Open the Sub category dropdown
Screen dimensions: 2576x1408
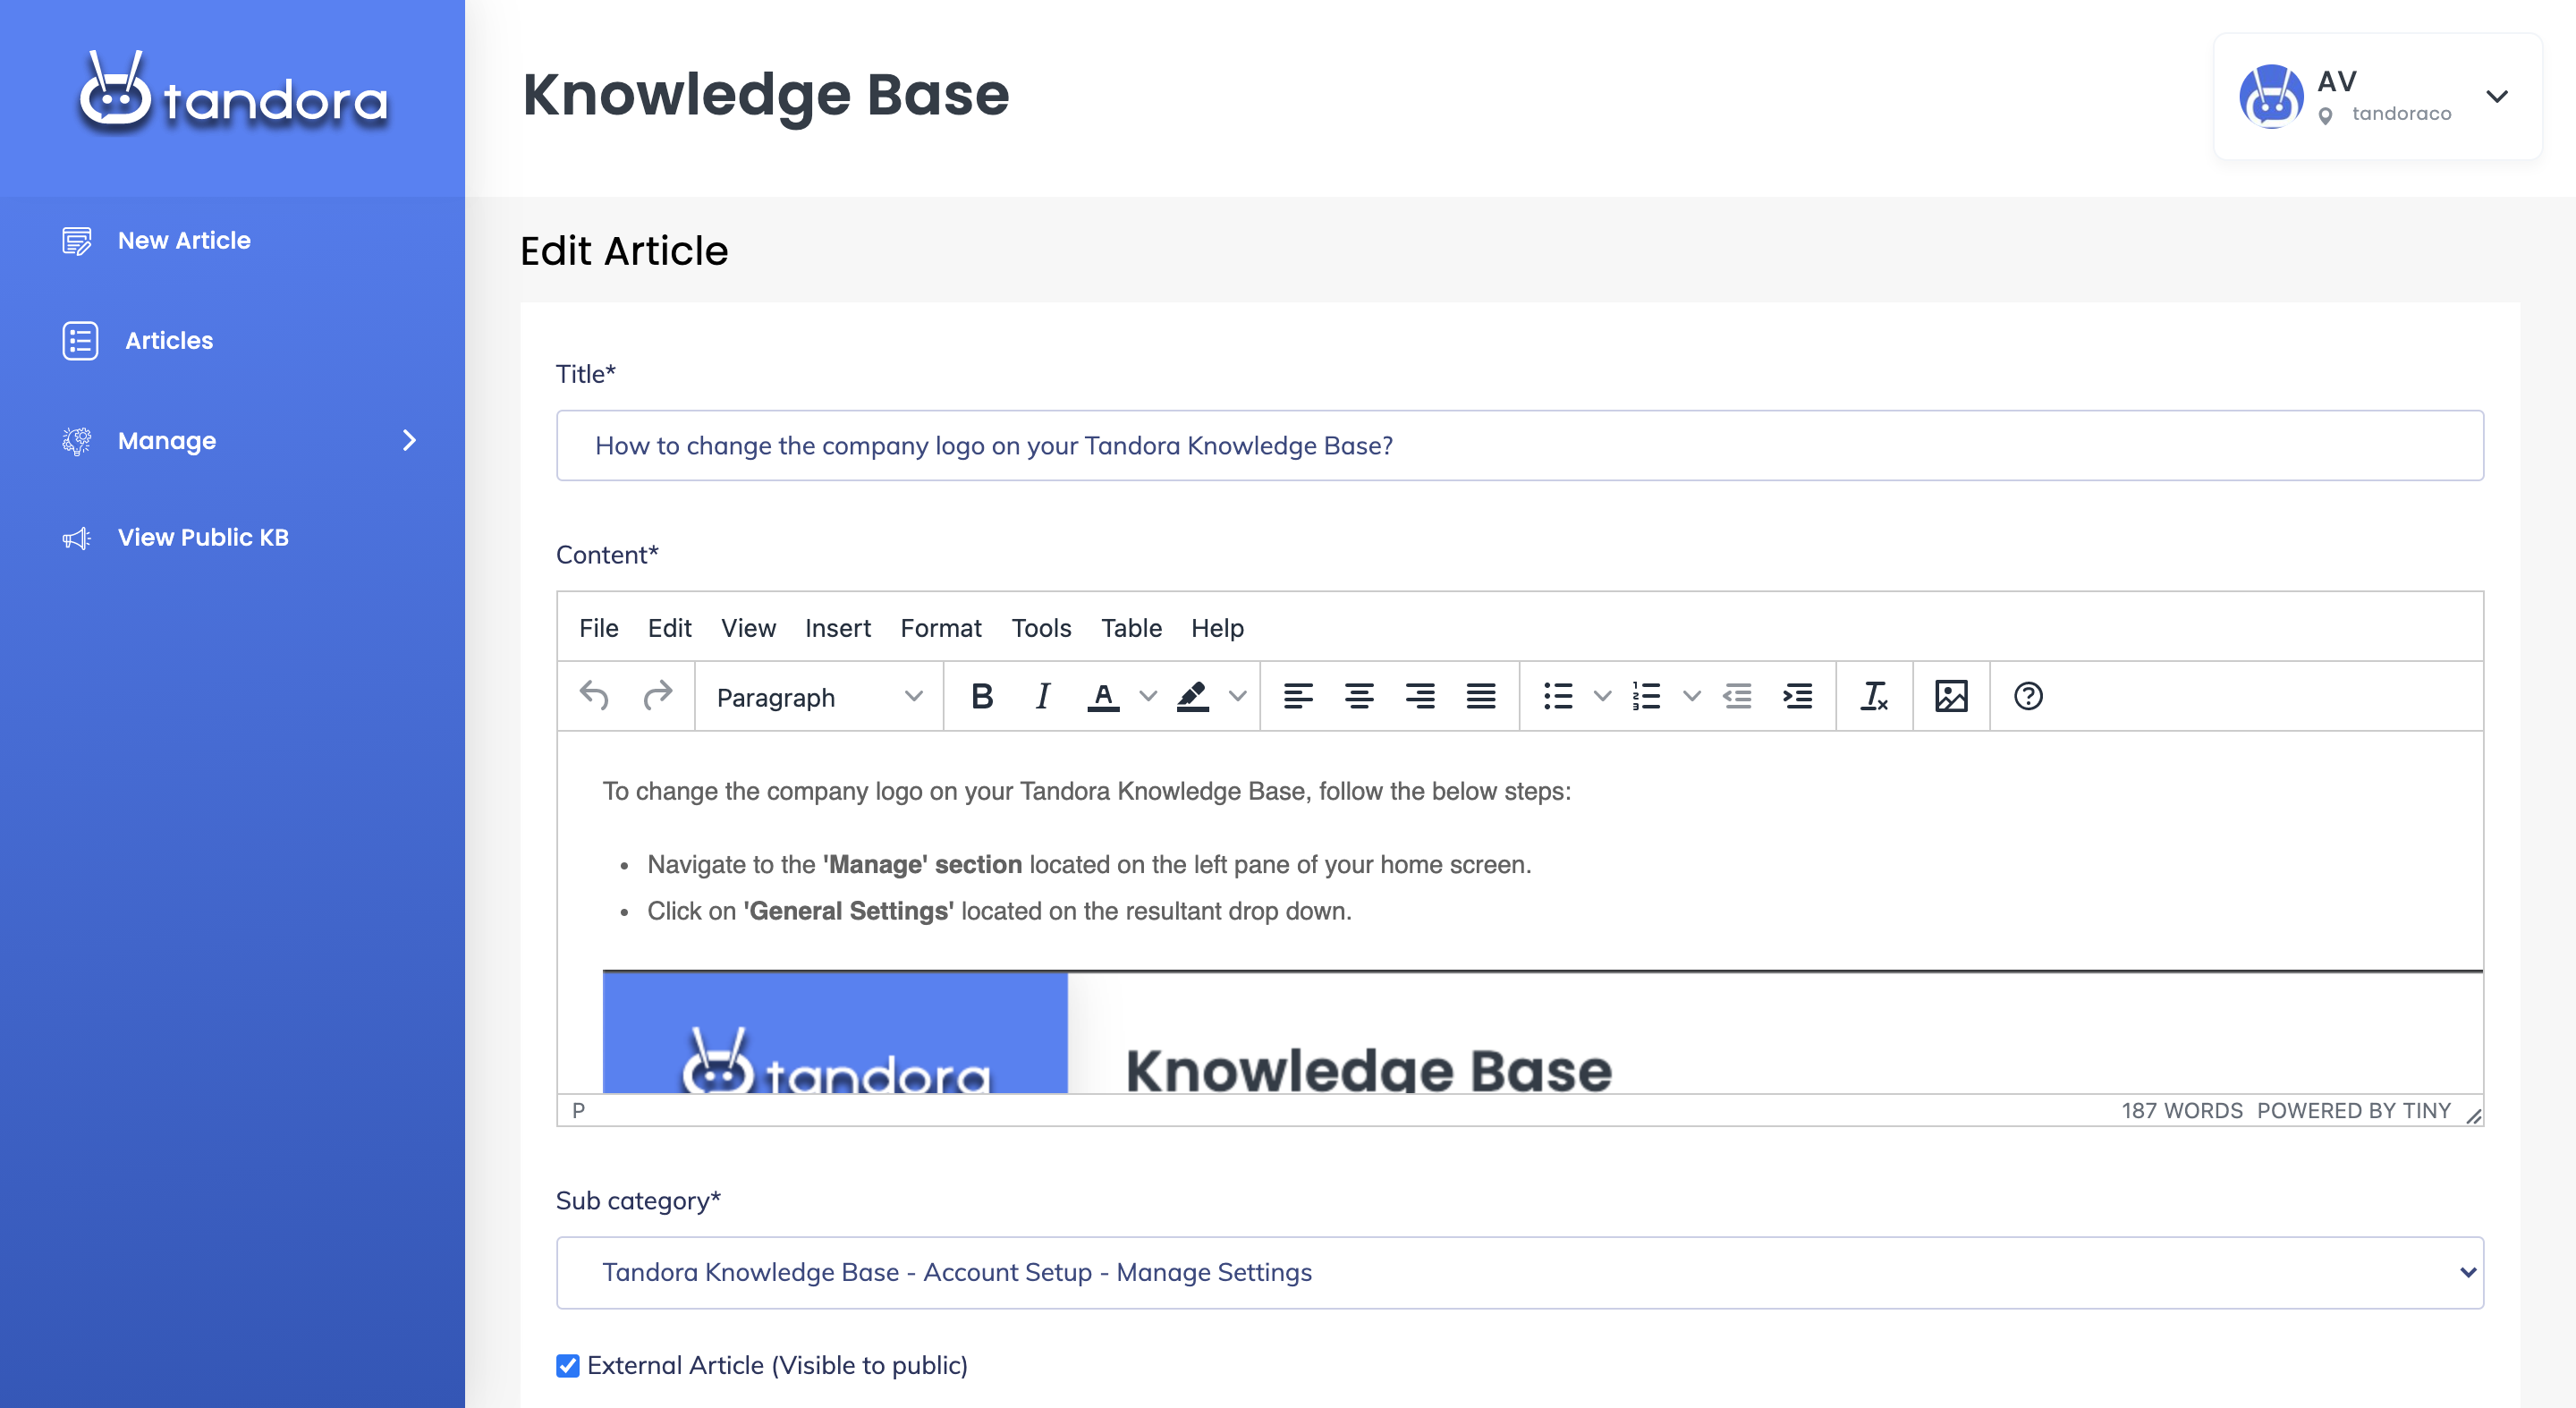point(1519,1272)
